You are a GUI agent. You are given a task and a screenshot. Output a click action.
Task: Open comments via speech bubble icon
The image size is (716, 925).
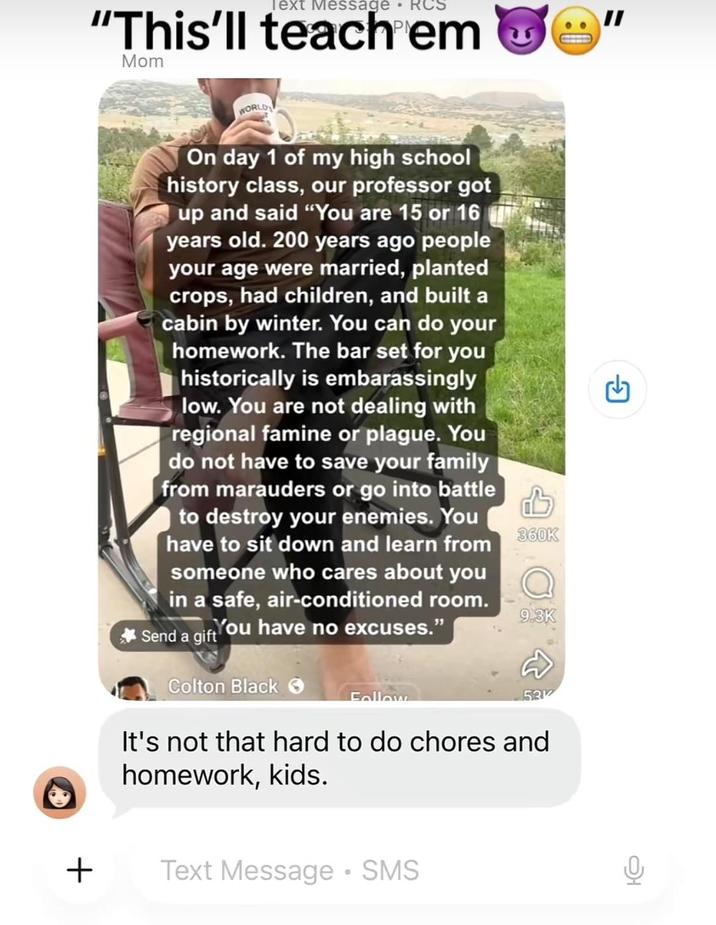click(537, 583)
